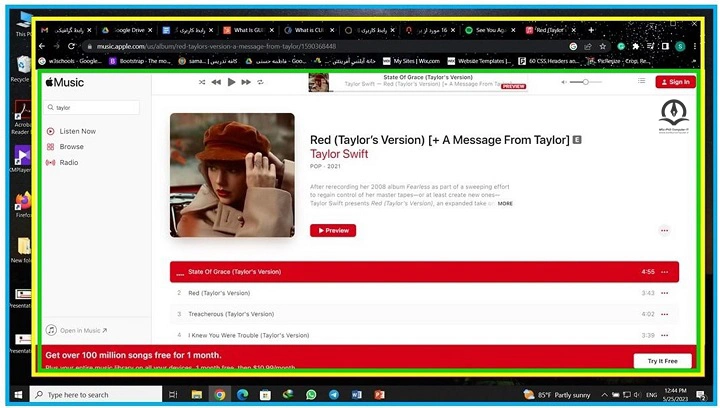Reload the current page

[x=71, y=46]
